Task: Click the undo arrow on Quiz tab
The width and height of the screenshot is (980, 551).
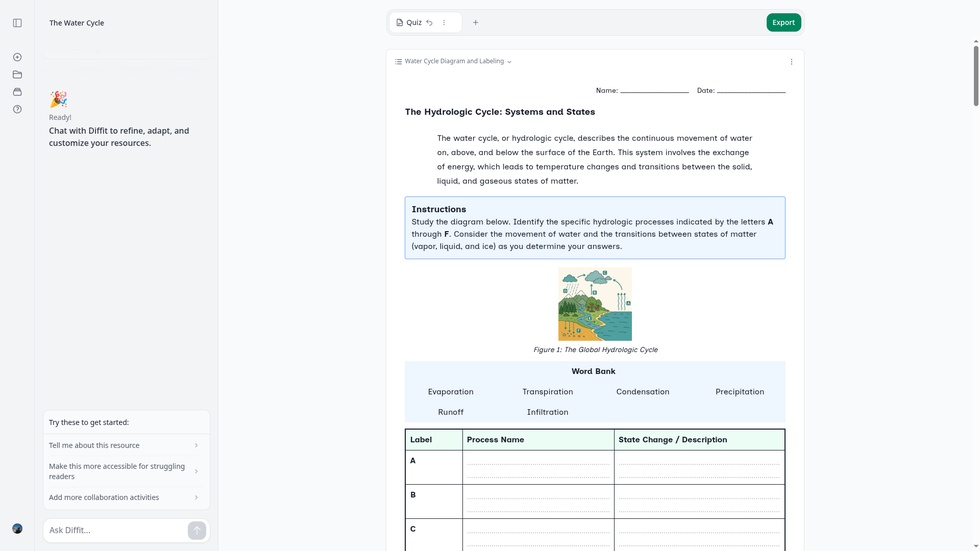Action: 429,22
